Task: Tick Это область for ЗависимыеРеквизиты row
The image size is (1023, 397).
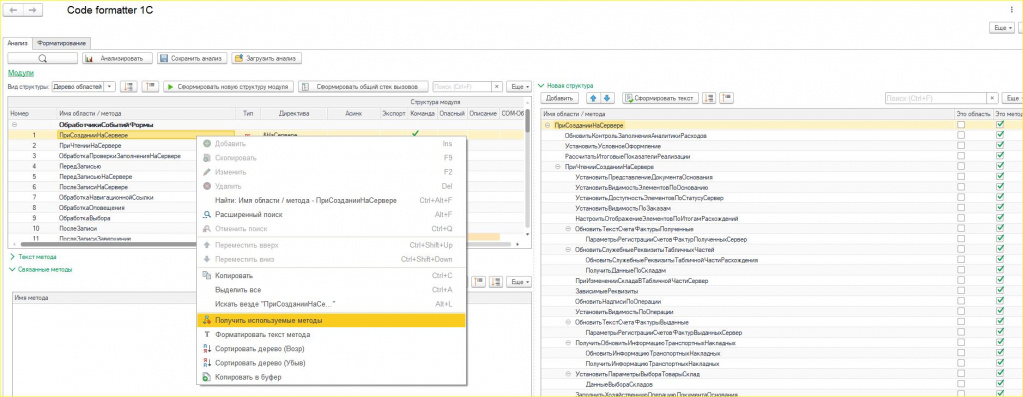Action: [x=961, y=291]
